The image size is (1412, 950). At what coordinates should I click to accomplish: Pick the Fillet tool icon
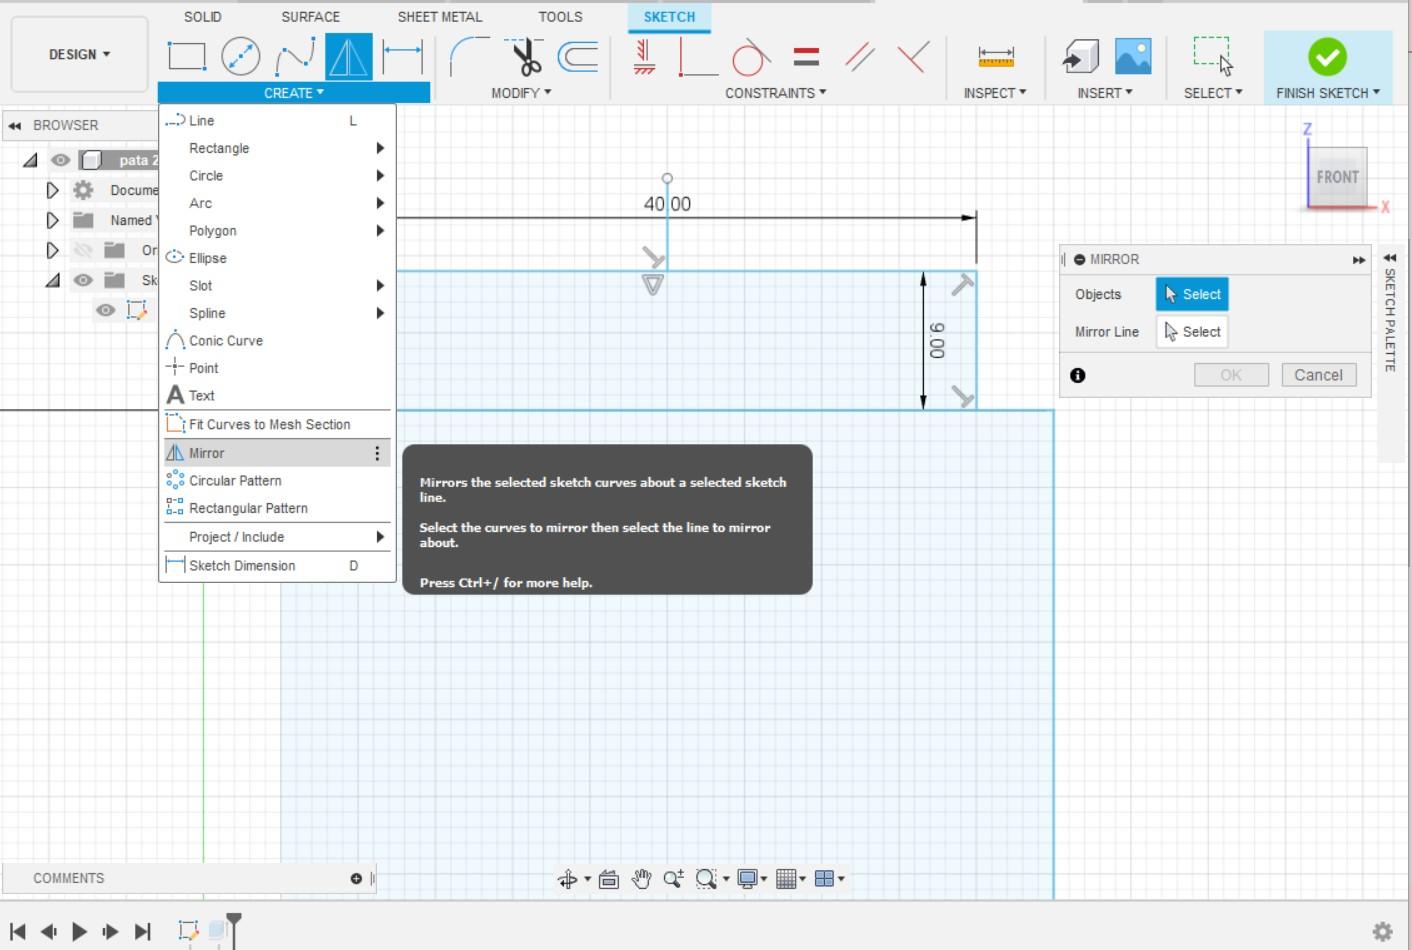pyautogui.click(x=469, y=56)
